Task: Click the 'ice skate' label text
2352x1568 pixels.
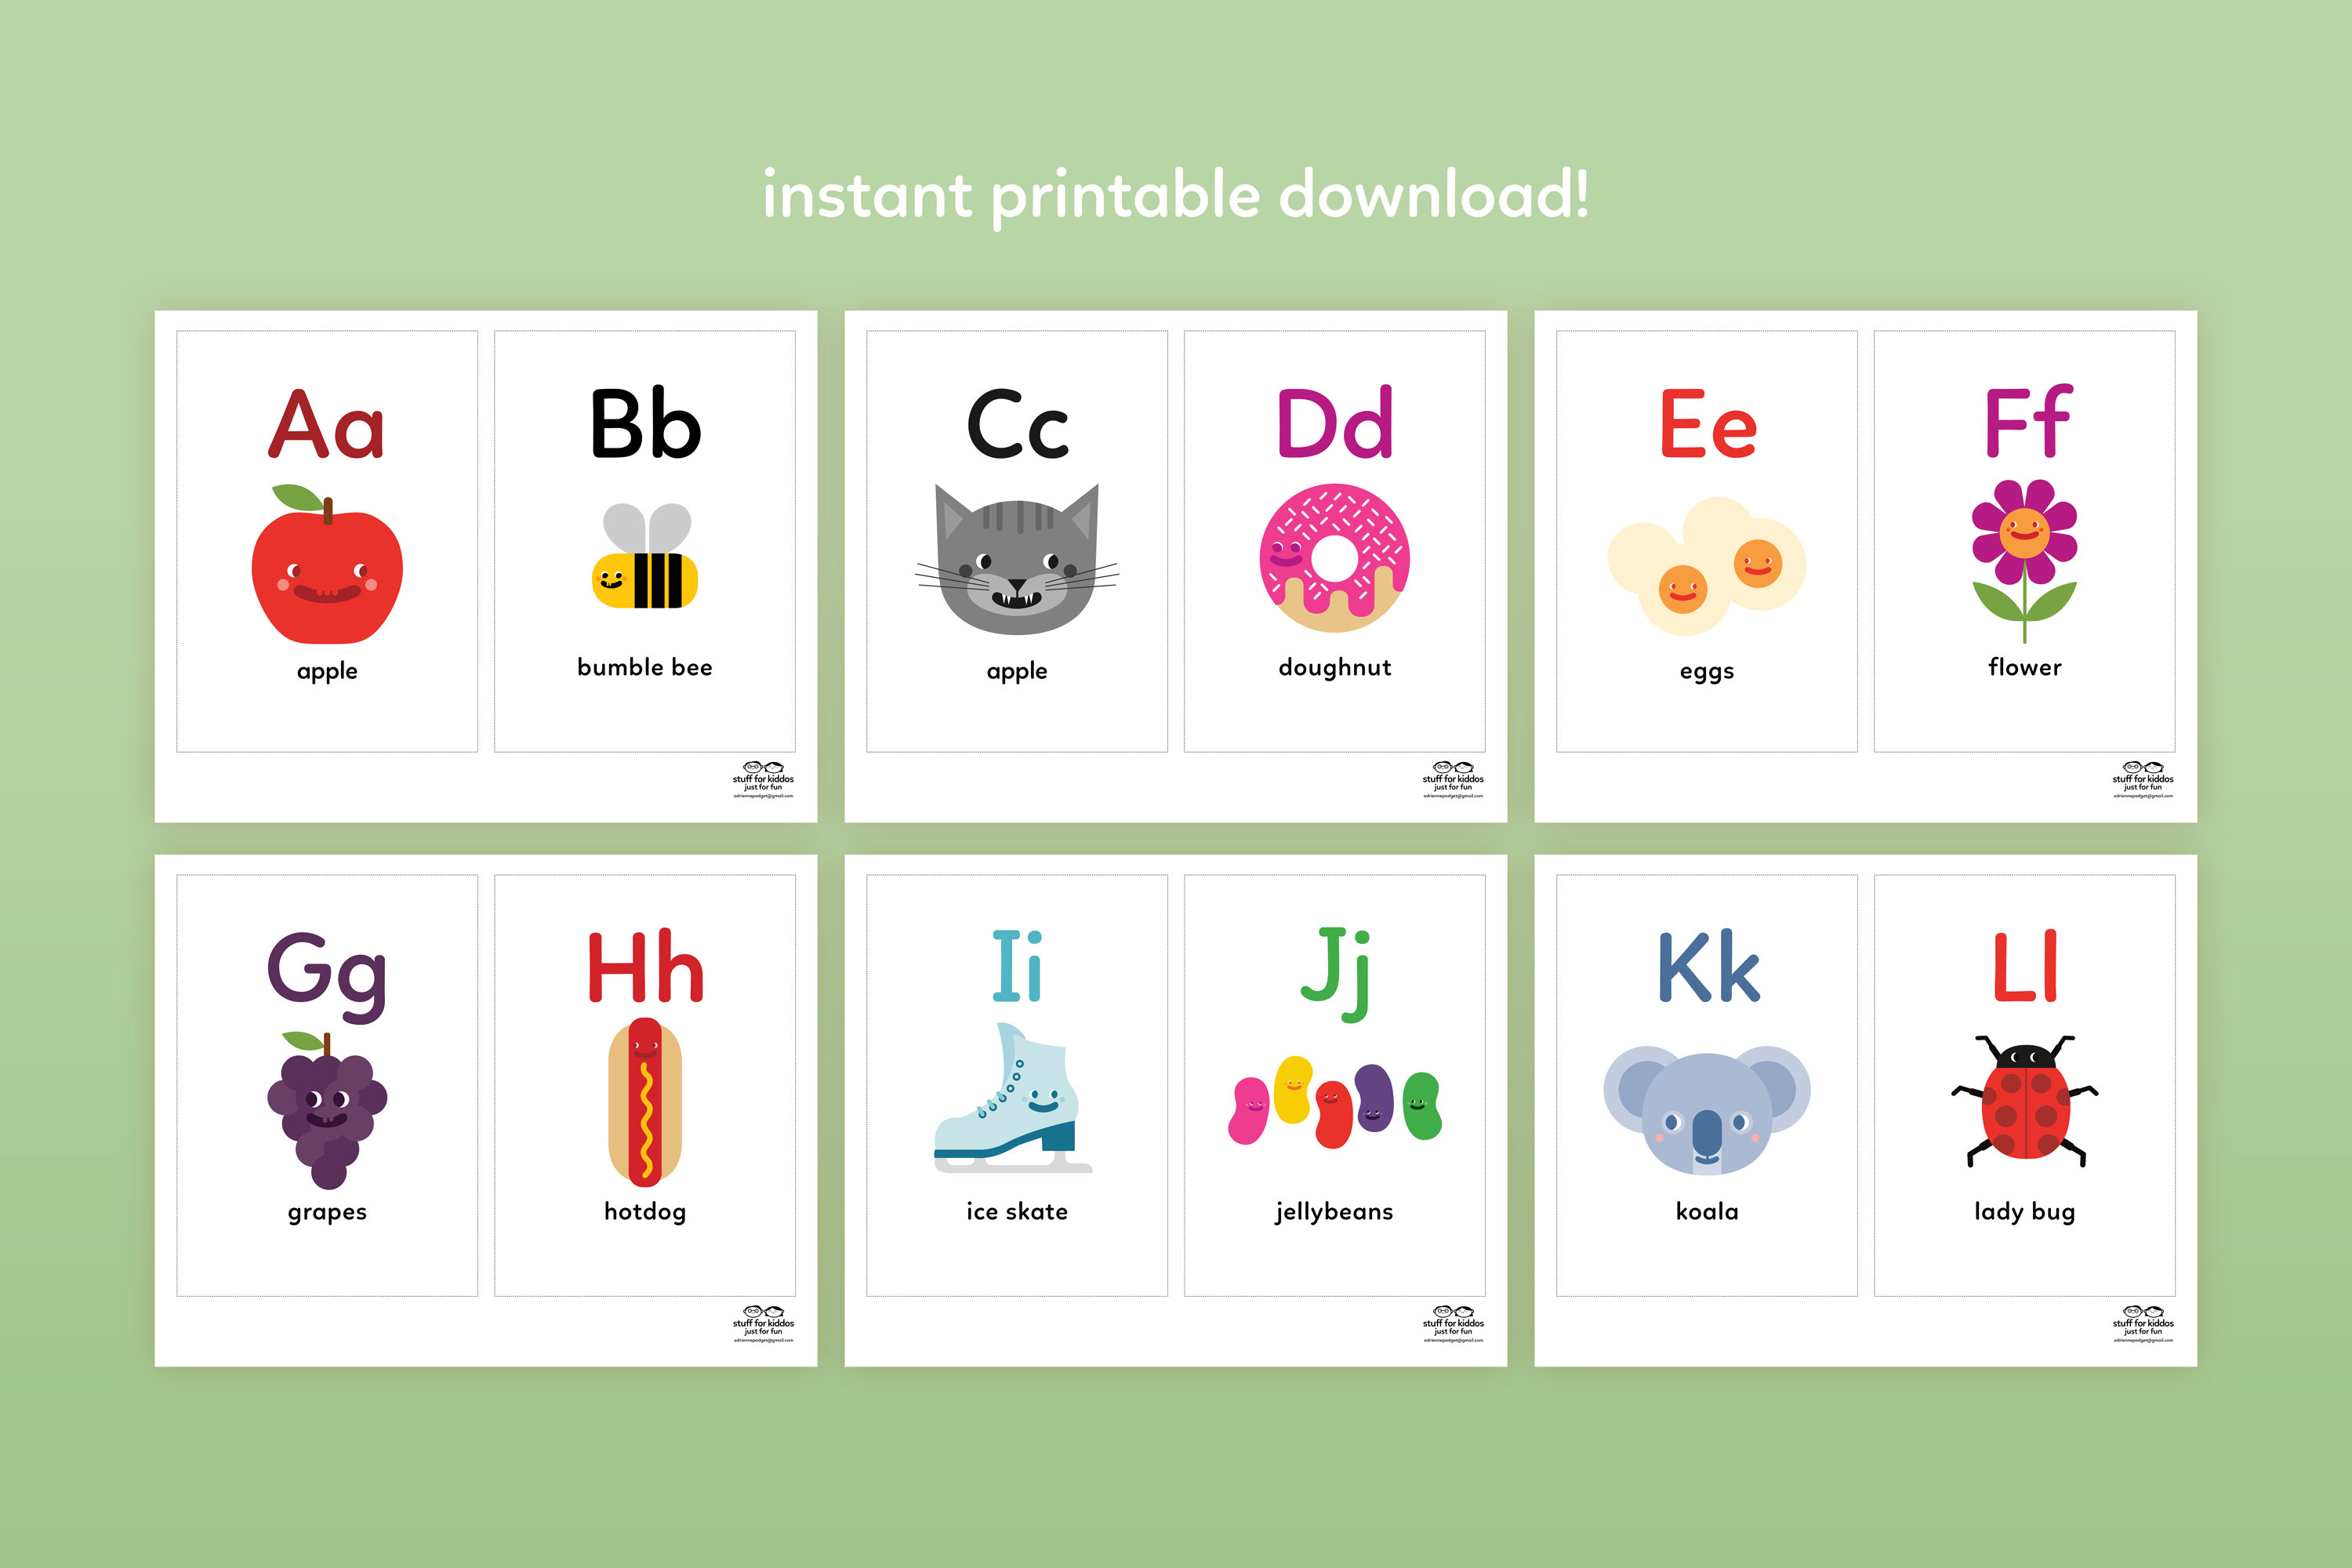Action: pos(1015,1212)
